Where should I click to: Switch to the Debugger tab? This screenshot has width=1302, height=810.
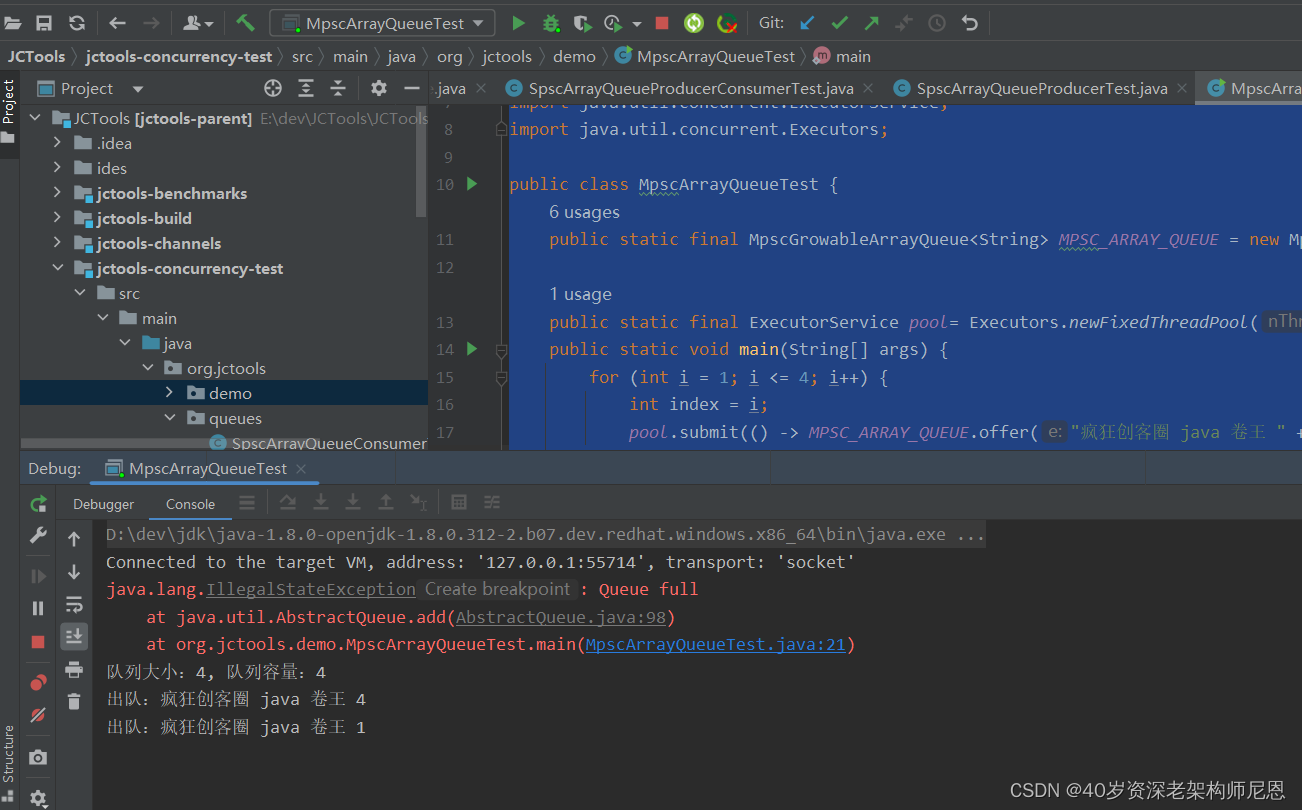(103, 504)
